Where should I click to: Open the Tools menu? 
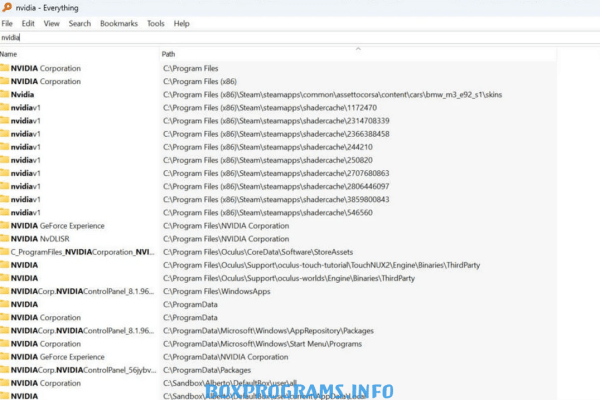click(x=156, y=24)
